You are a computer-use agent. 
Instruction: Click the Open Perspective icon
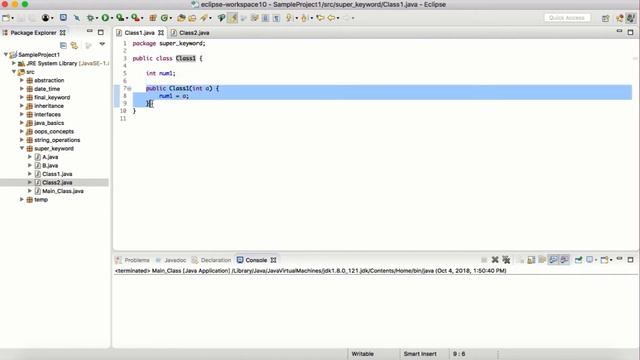click(x=606, y=18)
